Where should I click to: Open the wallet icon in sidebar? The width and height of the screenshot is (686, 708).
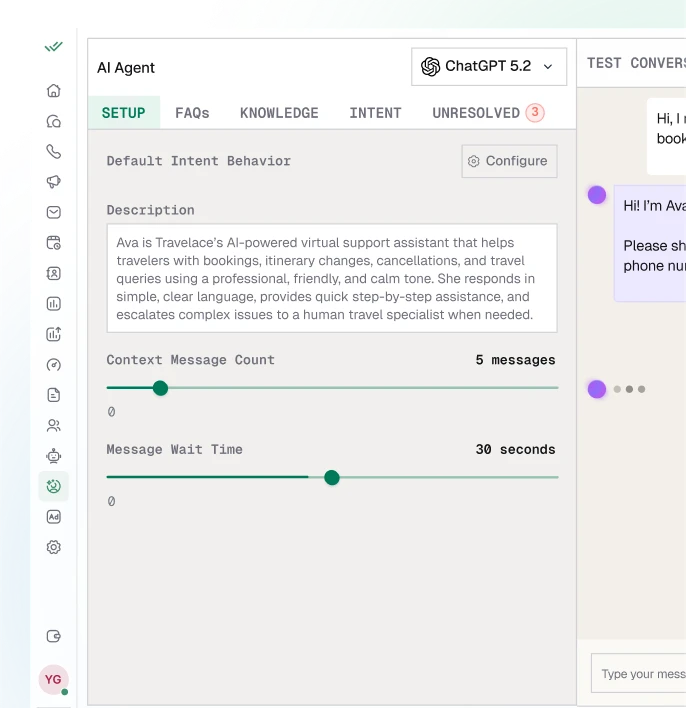(x=54, y=636)
